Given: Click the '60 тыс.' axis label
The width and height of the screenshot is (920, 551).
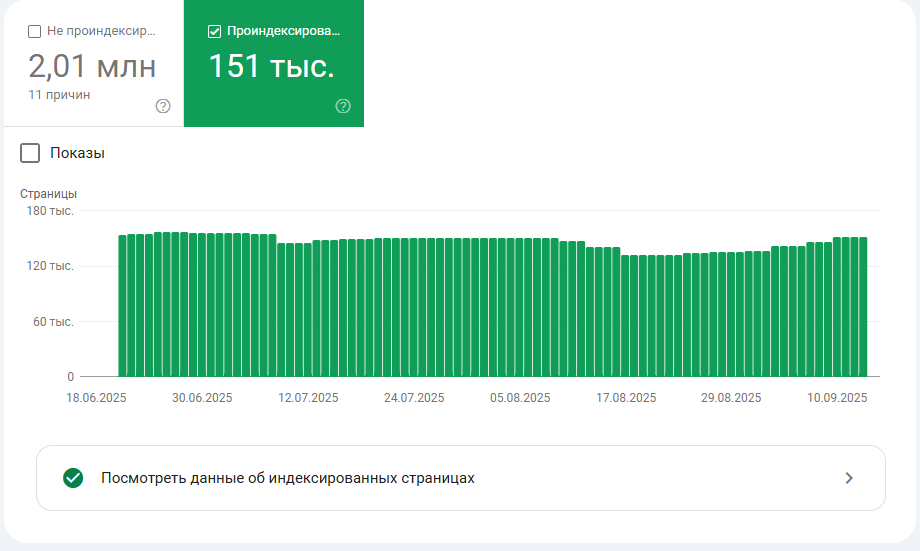Looking at the screenshot, I should (x=53, y=322).
